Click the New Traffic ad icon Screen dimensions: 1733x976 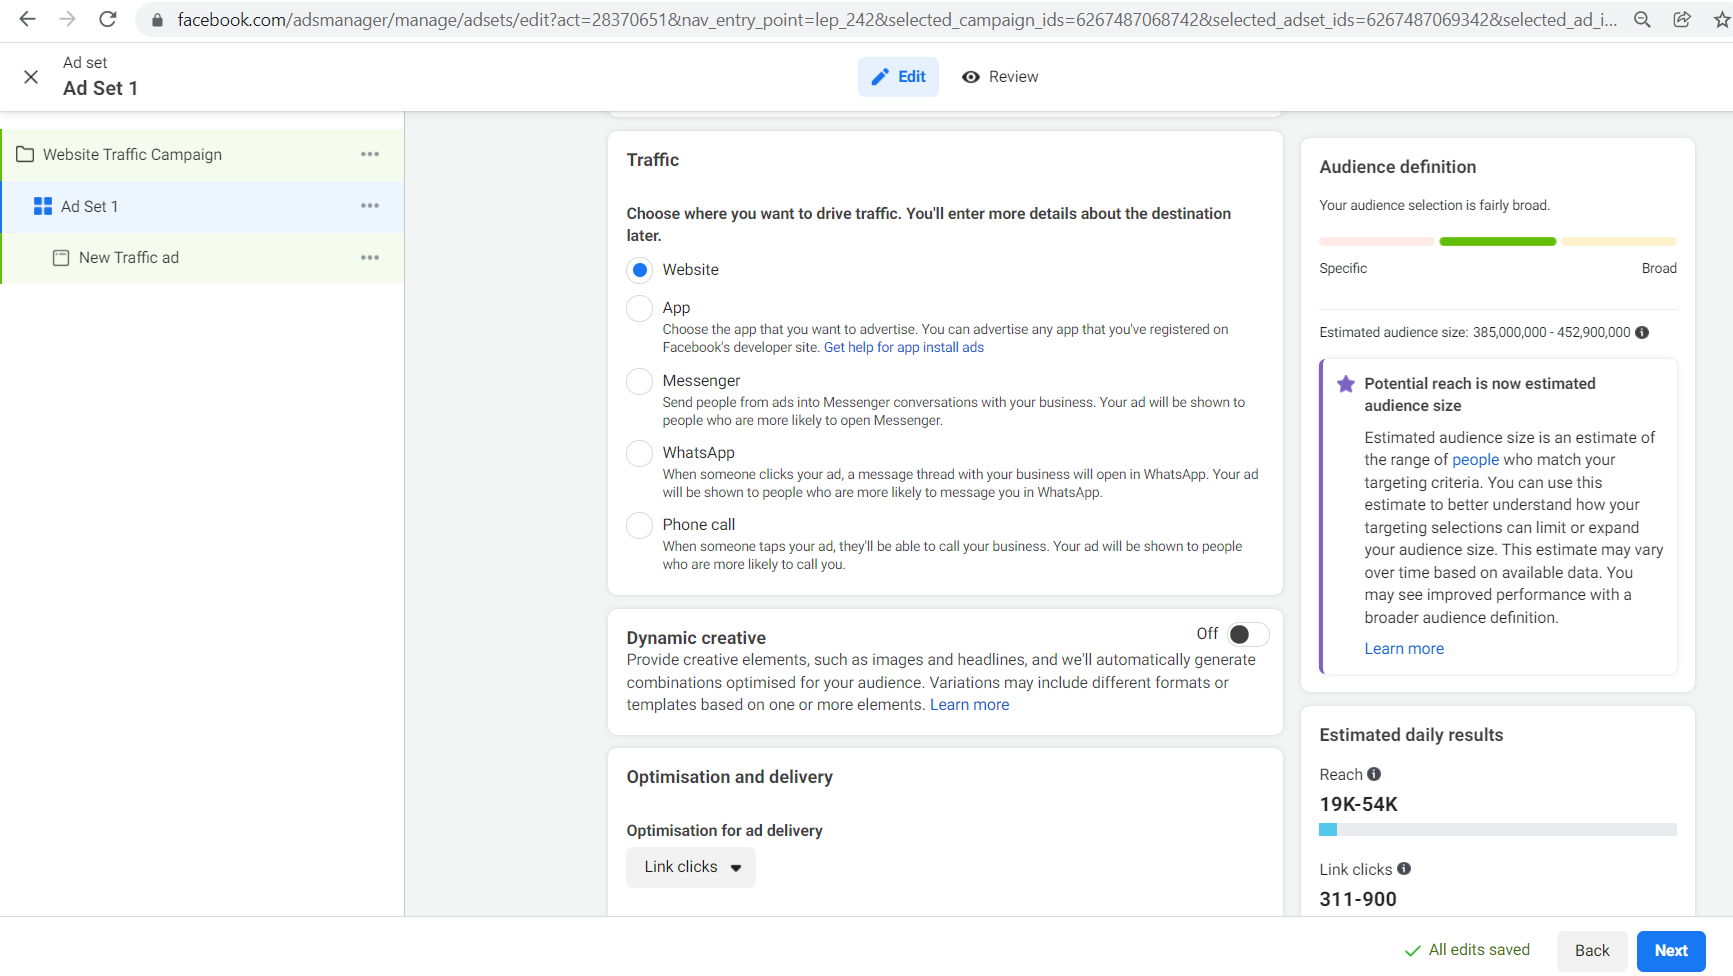[x=61, y=258]
